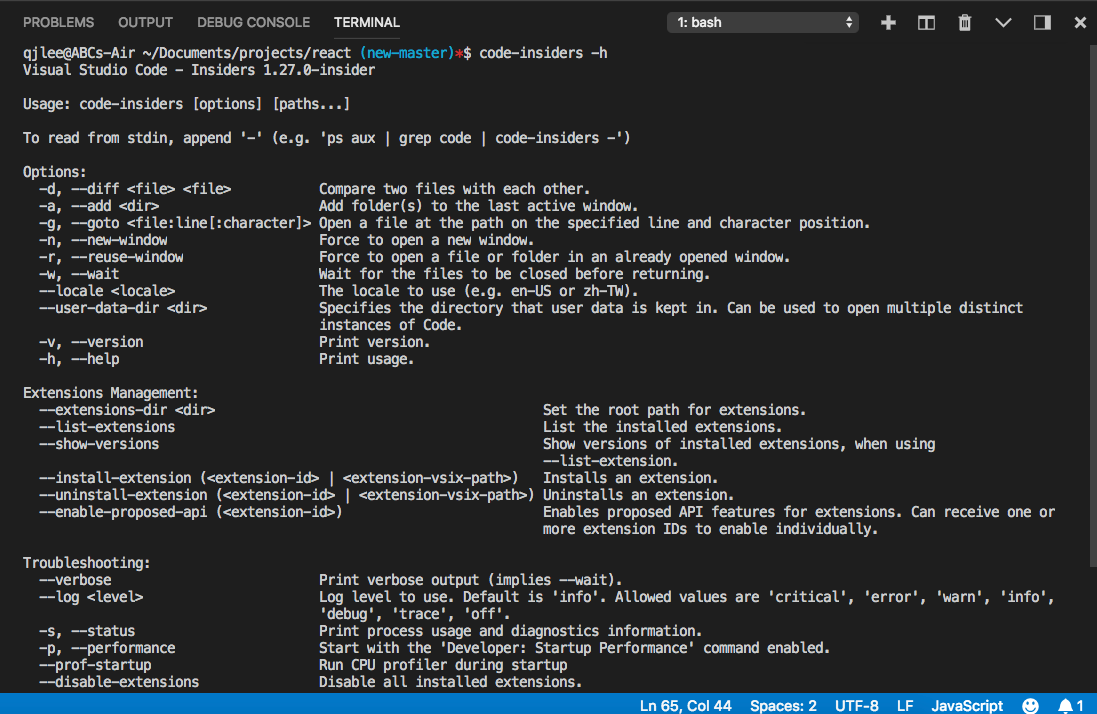The image size is (1097, 714).
Task: Click the '--disable-extensions' option
Action: click(119, 683)
